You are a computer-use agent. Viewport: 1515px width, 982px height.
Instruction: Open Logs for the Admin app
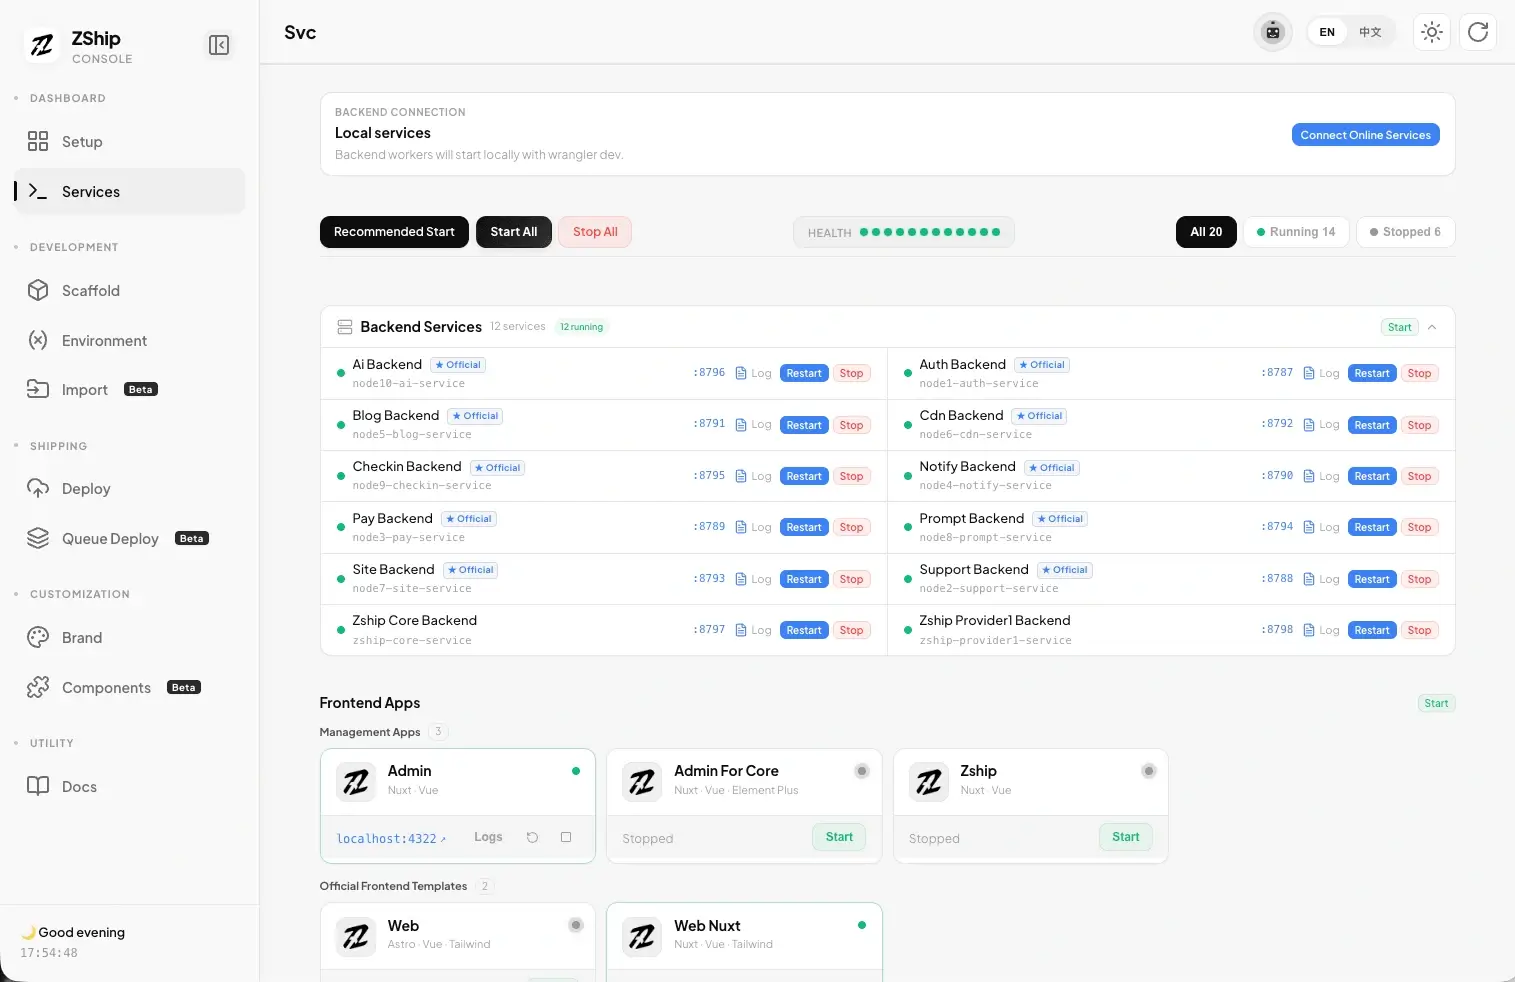(488, 837)
